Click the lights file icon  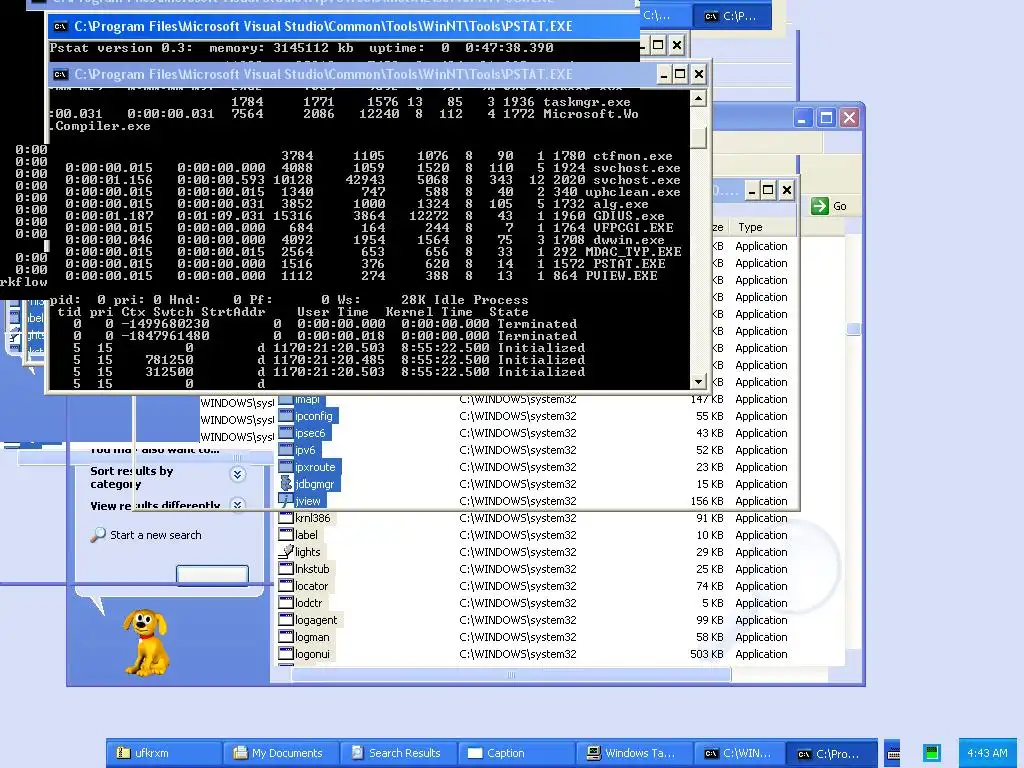(285, 552)
